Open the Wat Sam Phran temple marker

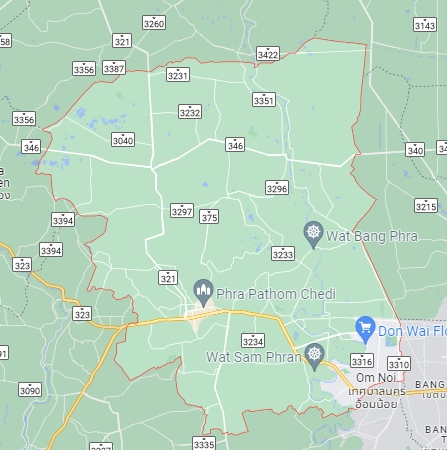[314, 357]
